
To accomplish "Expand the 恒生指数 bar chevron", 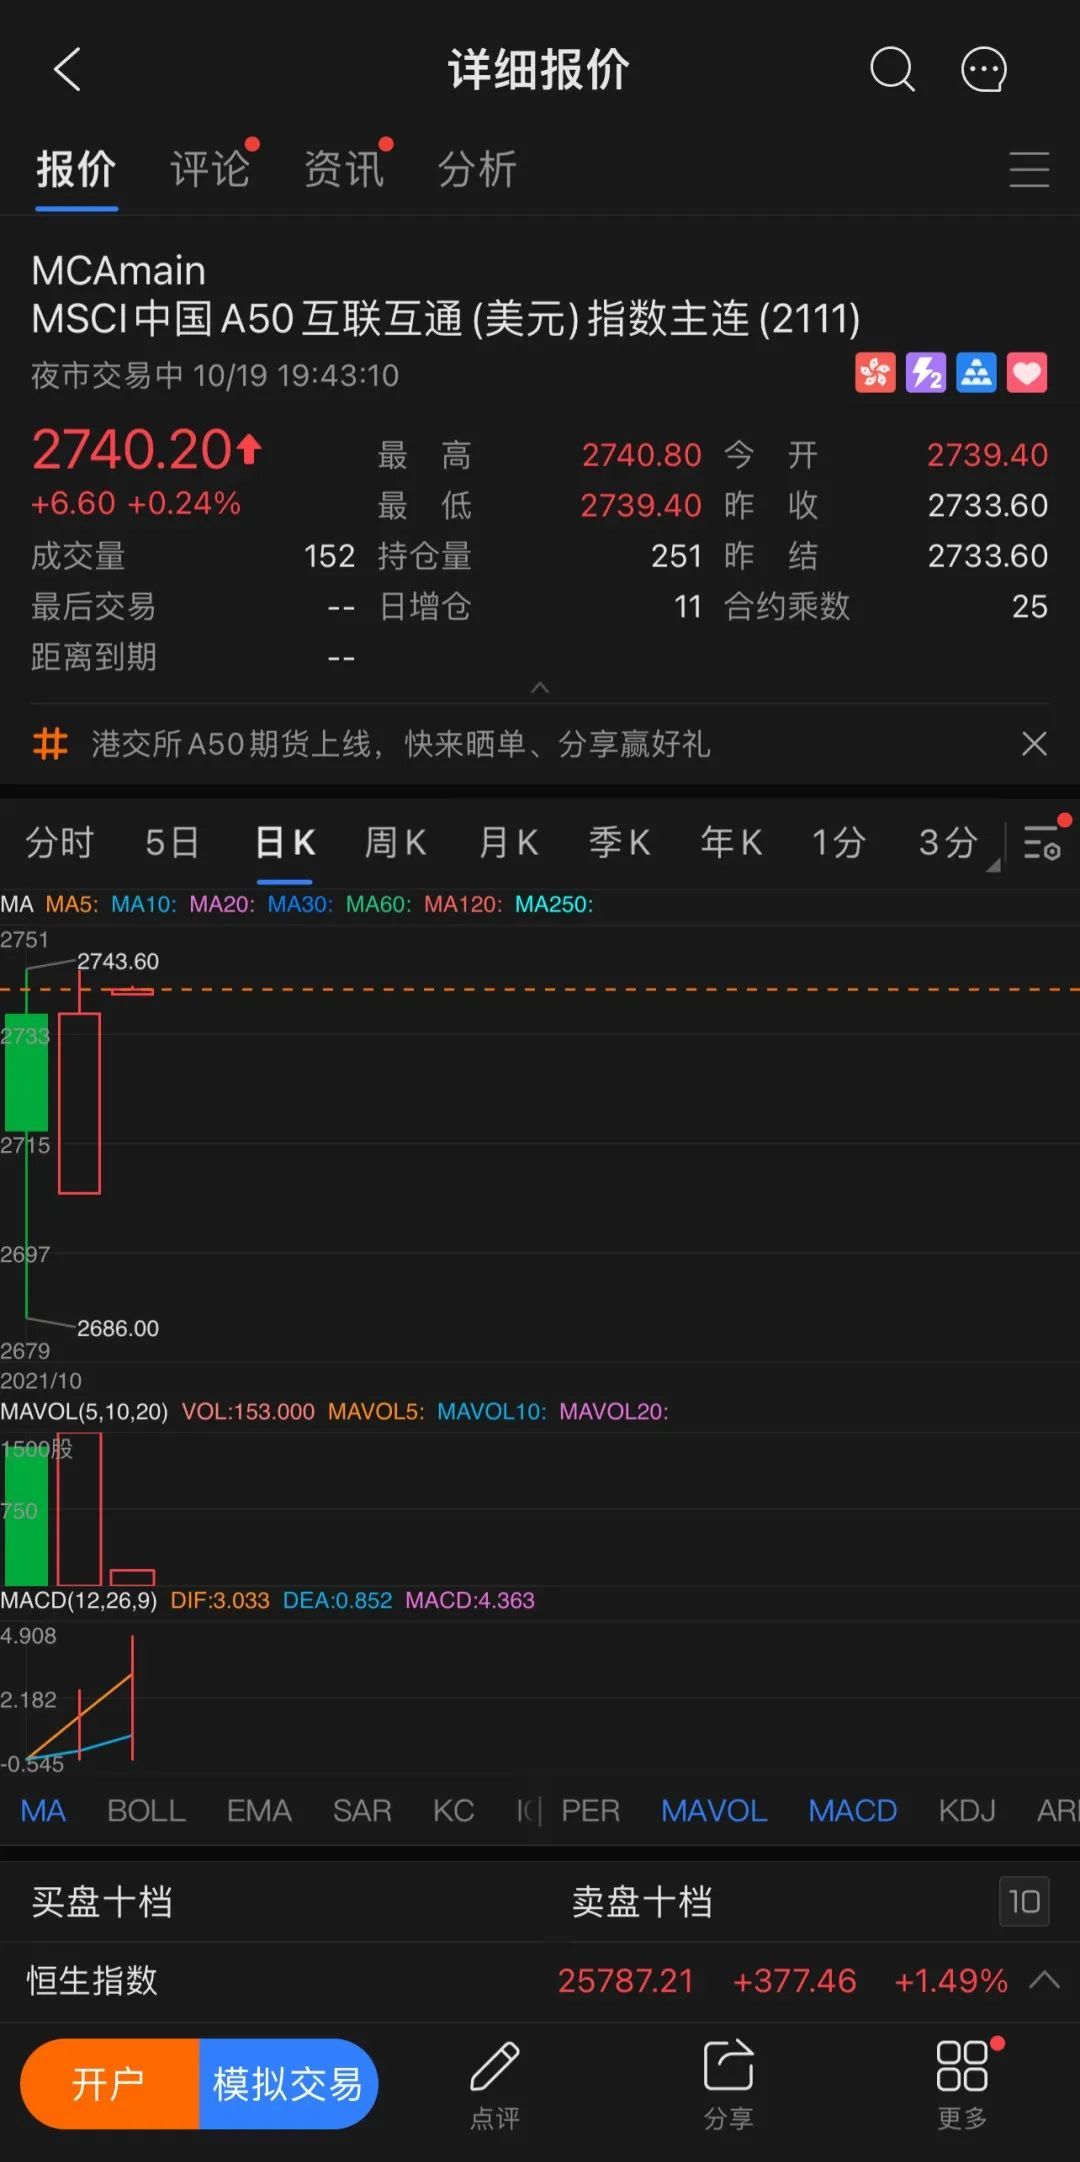I will (1044, 1980).
